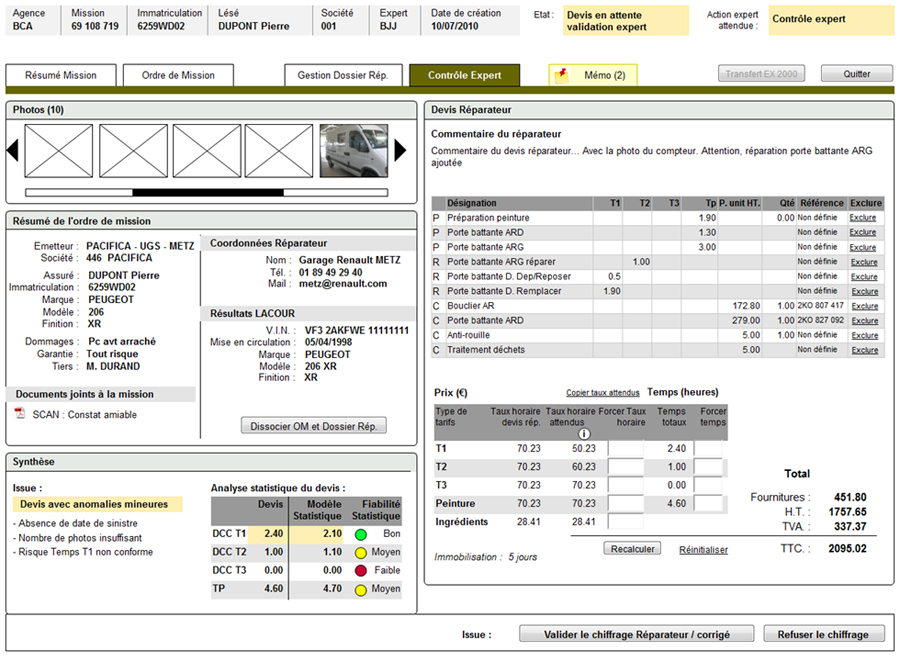This screenshot has width=900, height=662.
Task: Switch to Résumé Mission tab
Action: (61, 75)
